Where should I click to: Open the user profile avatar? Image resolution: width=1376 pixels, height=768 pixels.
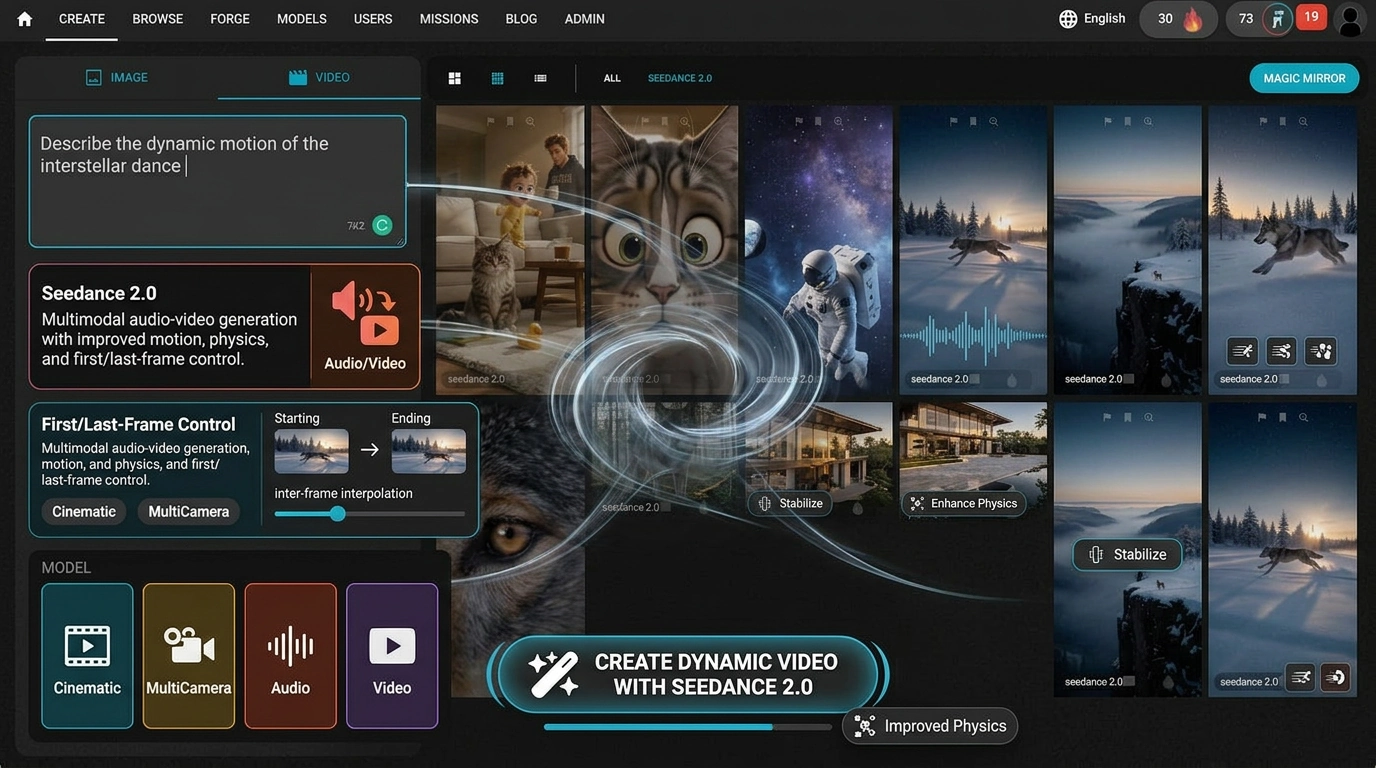click(1350, 19)
